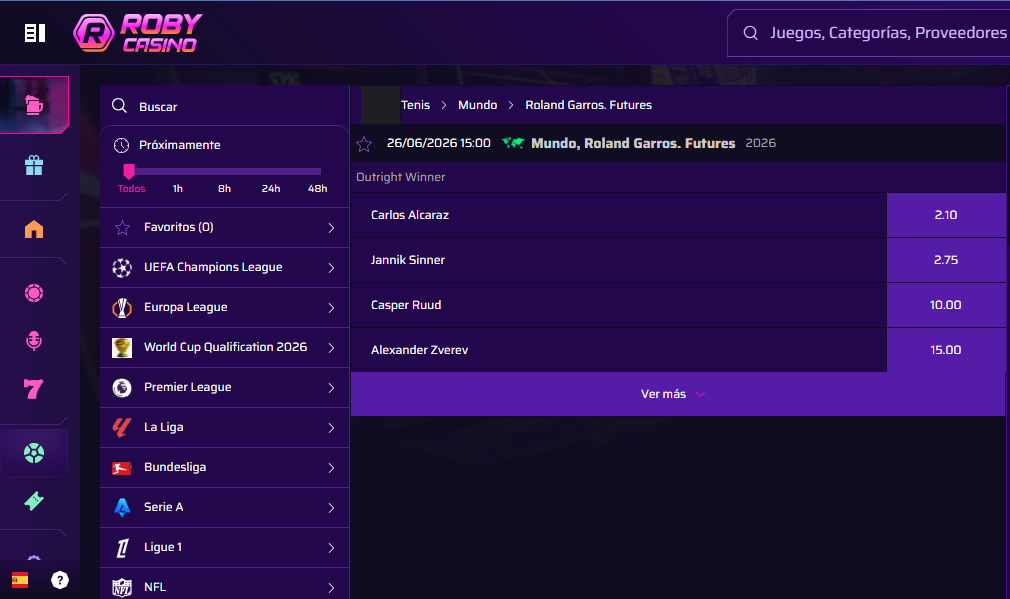Set time filter to 1h
The width and height of the screenshot is (1010, 599).
pos(178,189)
